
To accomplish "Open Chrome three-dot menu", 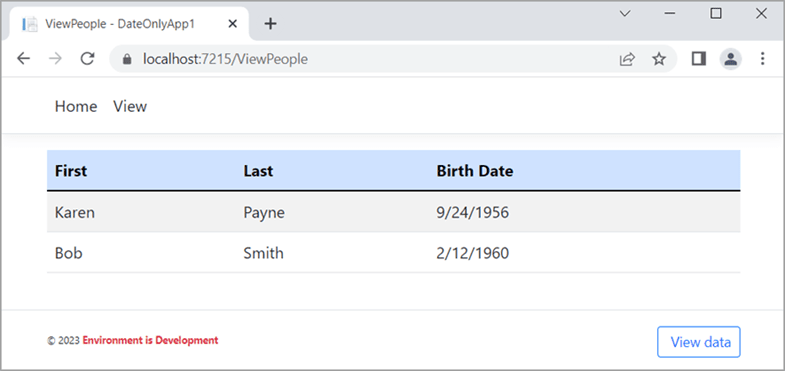I will click(x=762, y=59).
